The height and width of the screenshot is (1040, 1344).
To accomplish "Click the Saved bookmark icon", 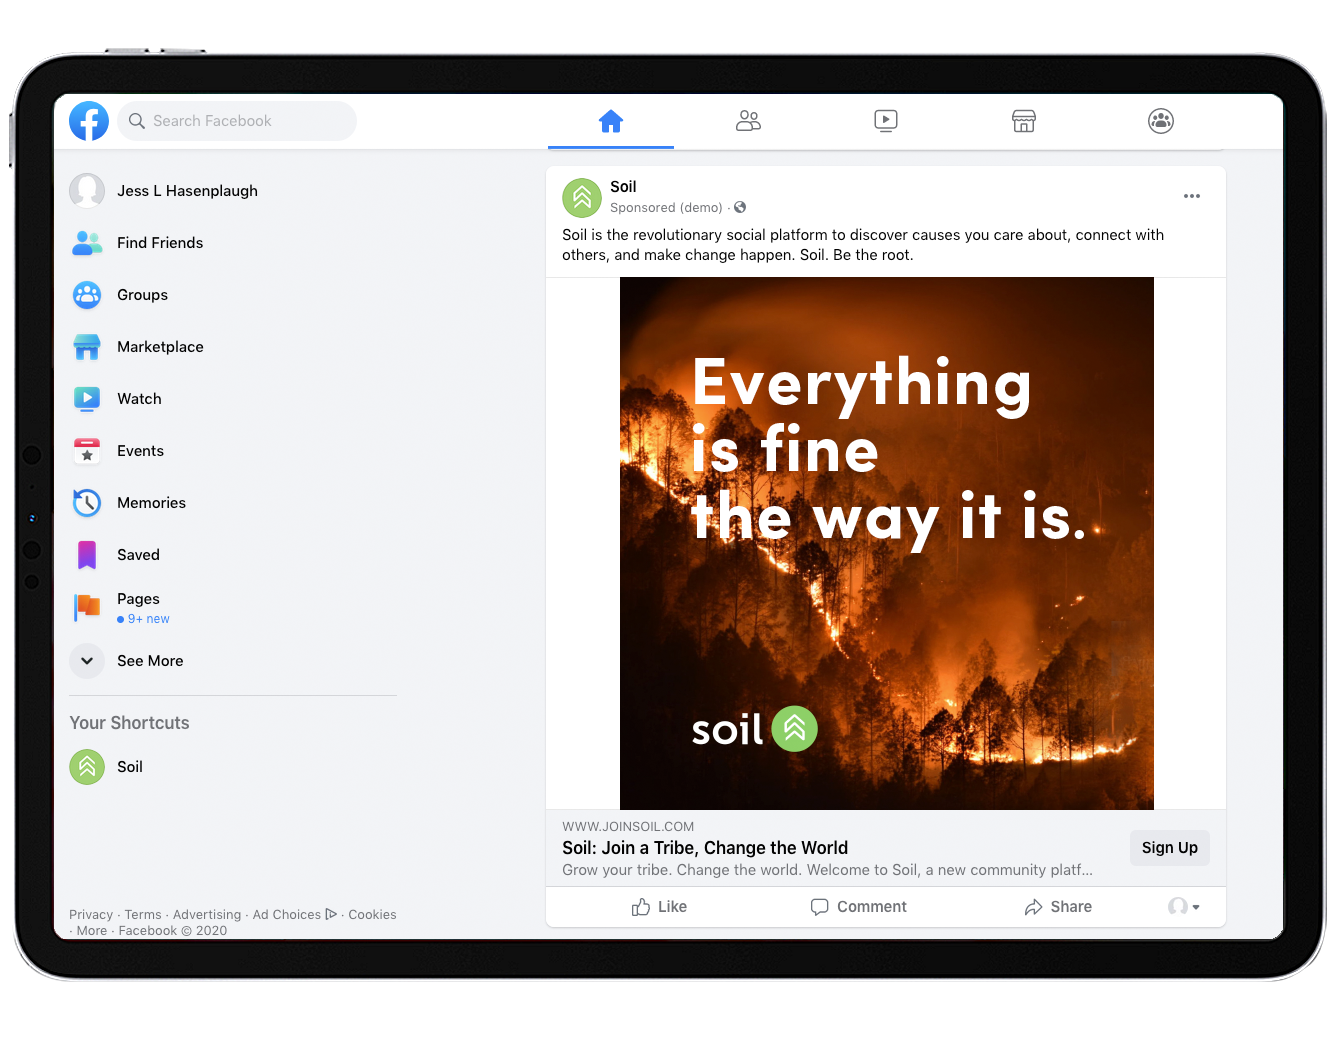I will tap(87, 555).
